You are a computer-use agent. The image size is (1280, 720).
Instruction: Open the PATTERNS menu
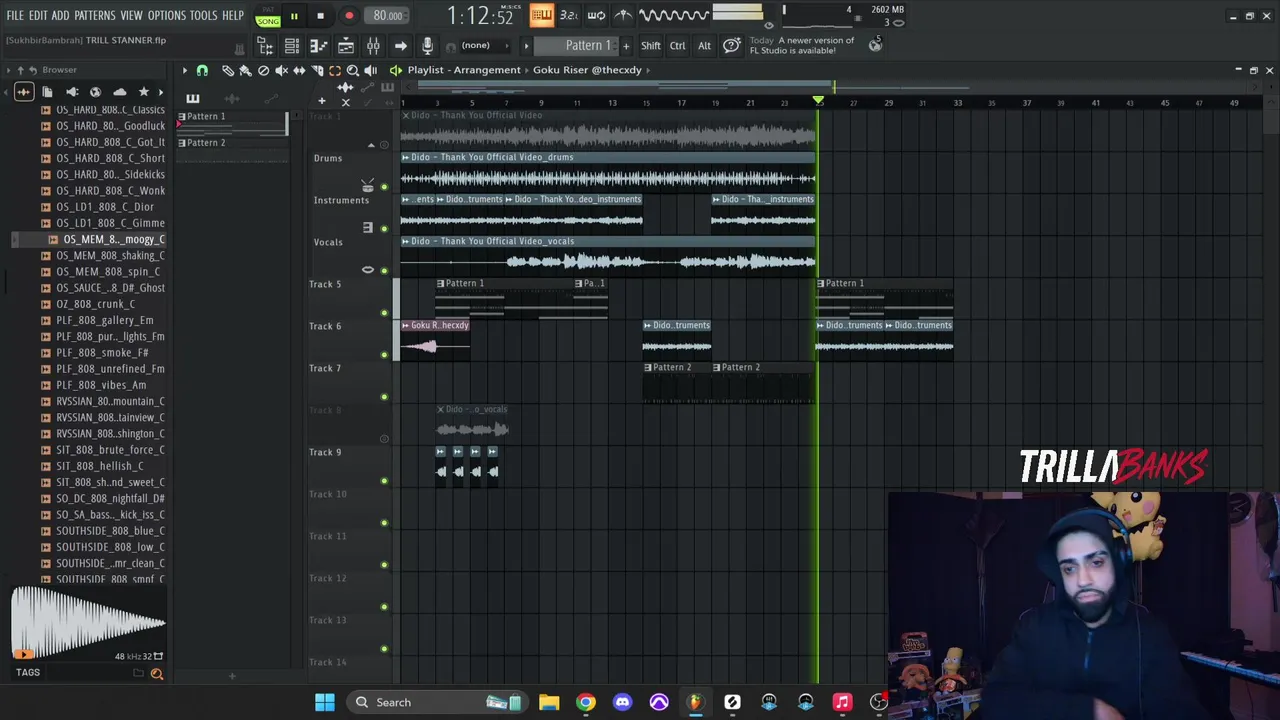[95, 16]
